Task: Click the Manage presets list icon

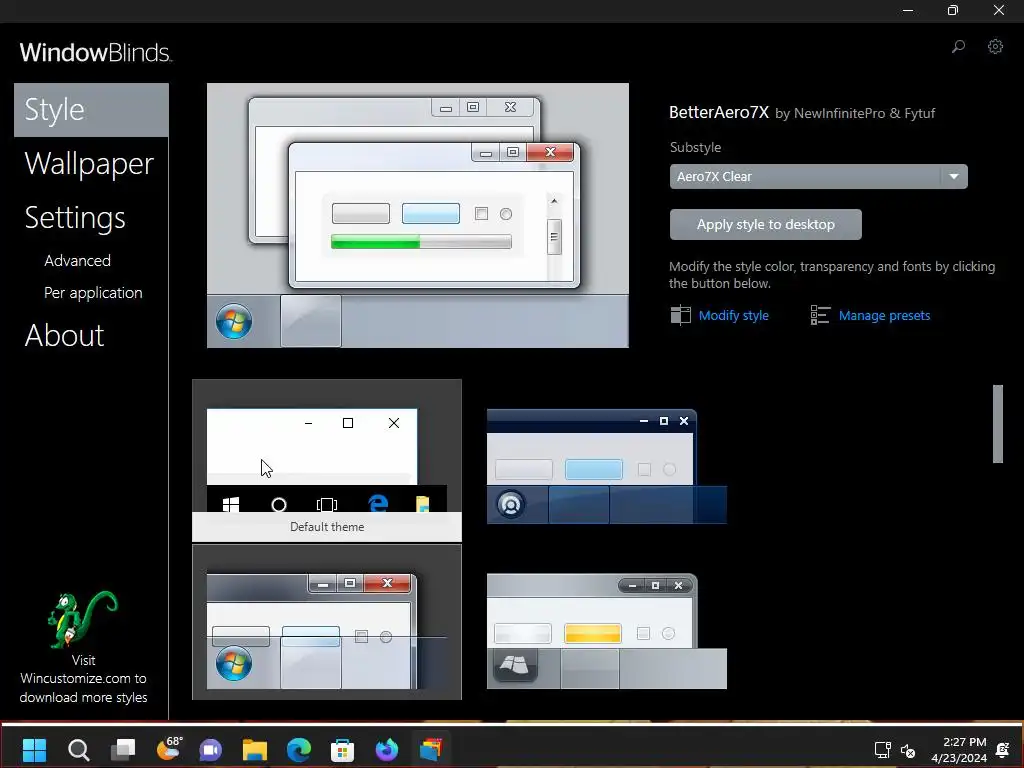Action: tap(820, 315)
